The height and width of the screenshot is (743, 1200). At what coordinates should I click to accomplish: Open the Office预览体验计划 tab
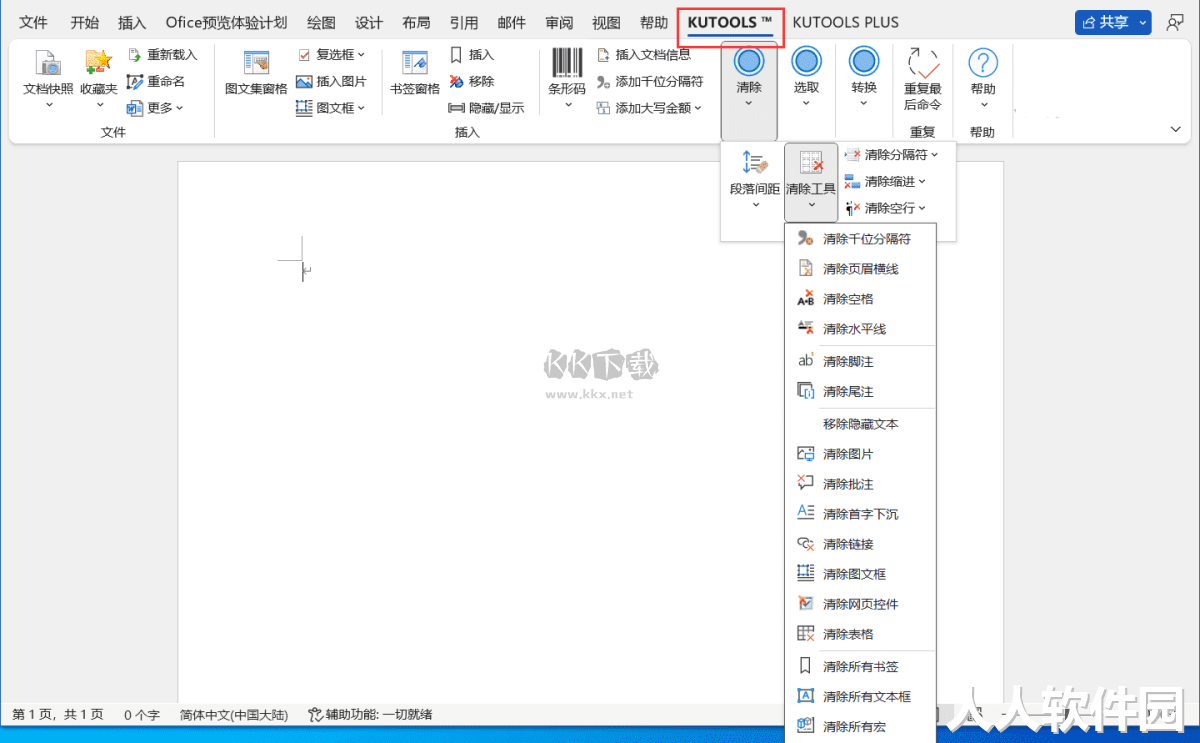tap(227, 22)
